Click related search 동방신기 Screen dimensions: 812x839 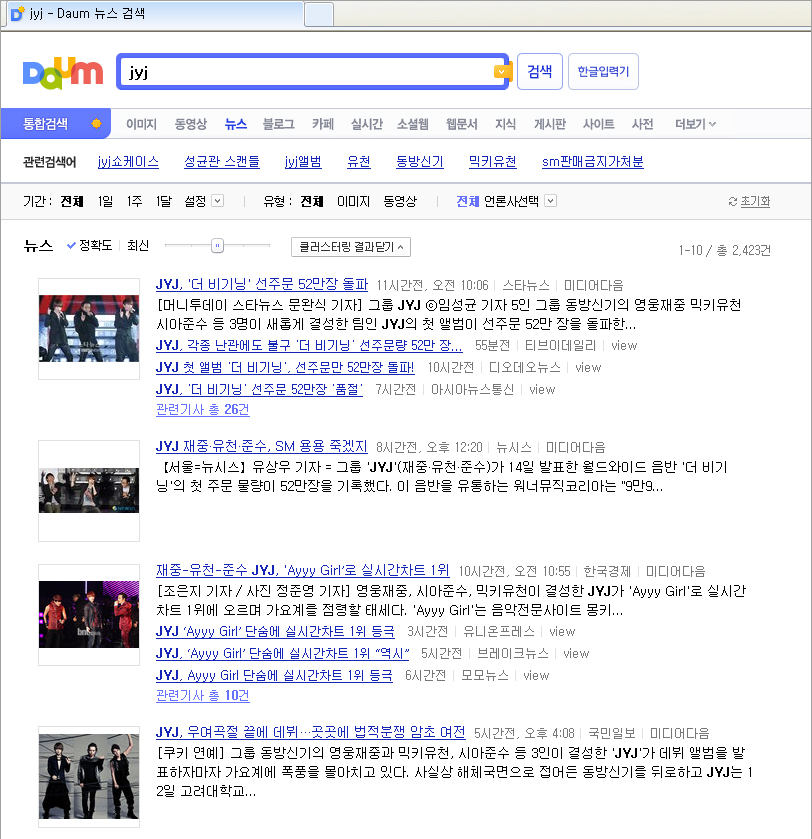click(x=419, y=162)
